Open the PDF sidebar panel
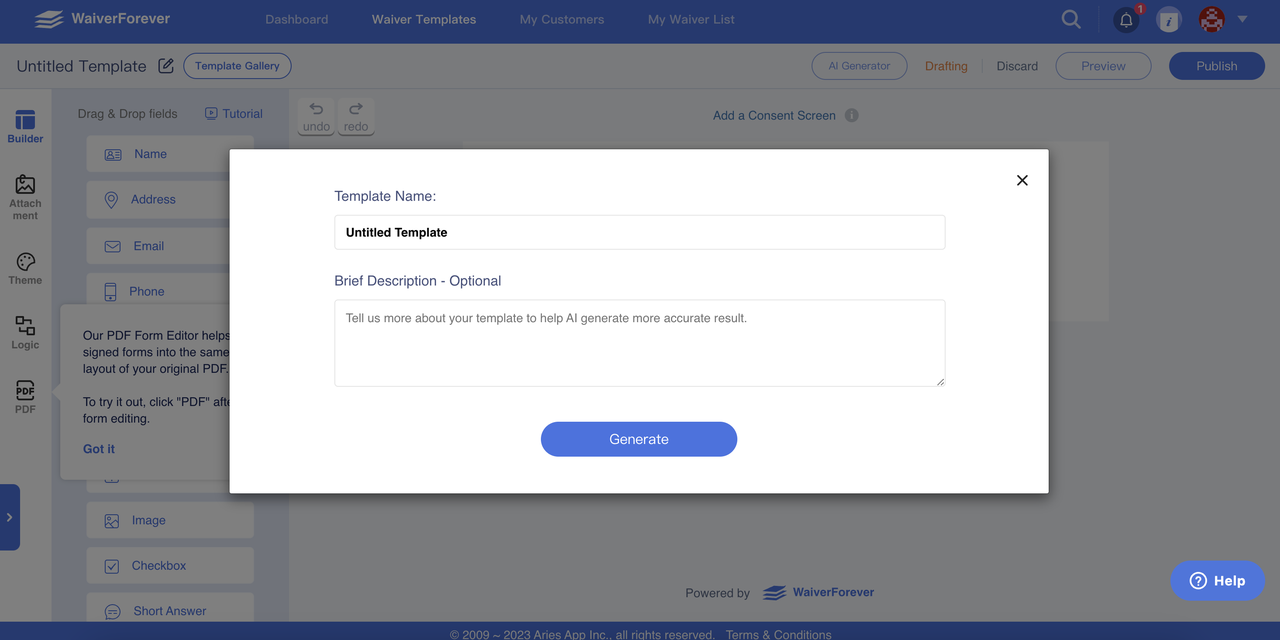Viewport: 1280px width, 640px height. tap(25, 397)
